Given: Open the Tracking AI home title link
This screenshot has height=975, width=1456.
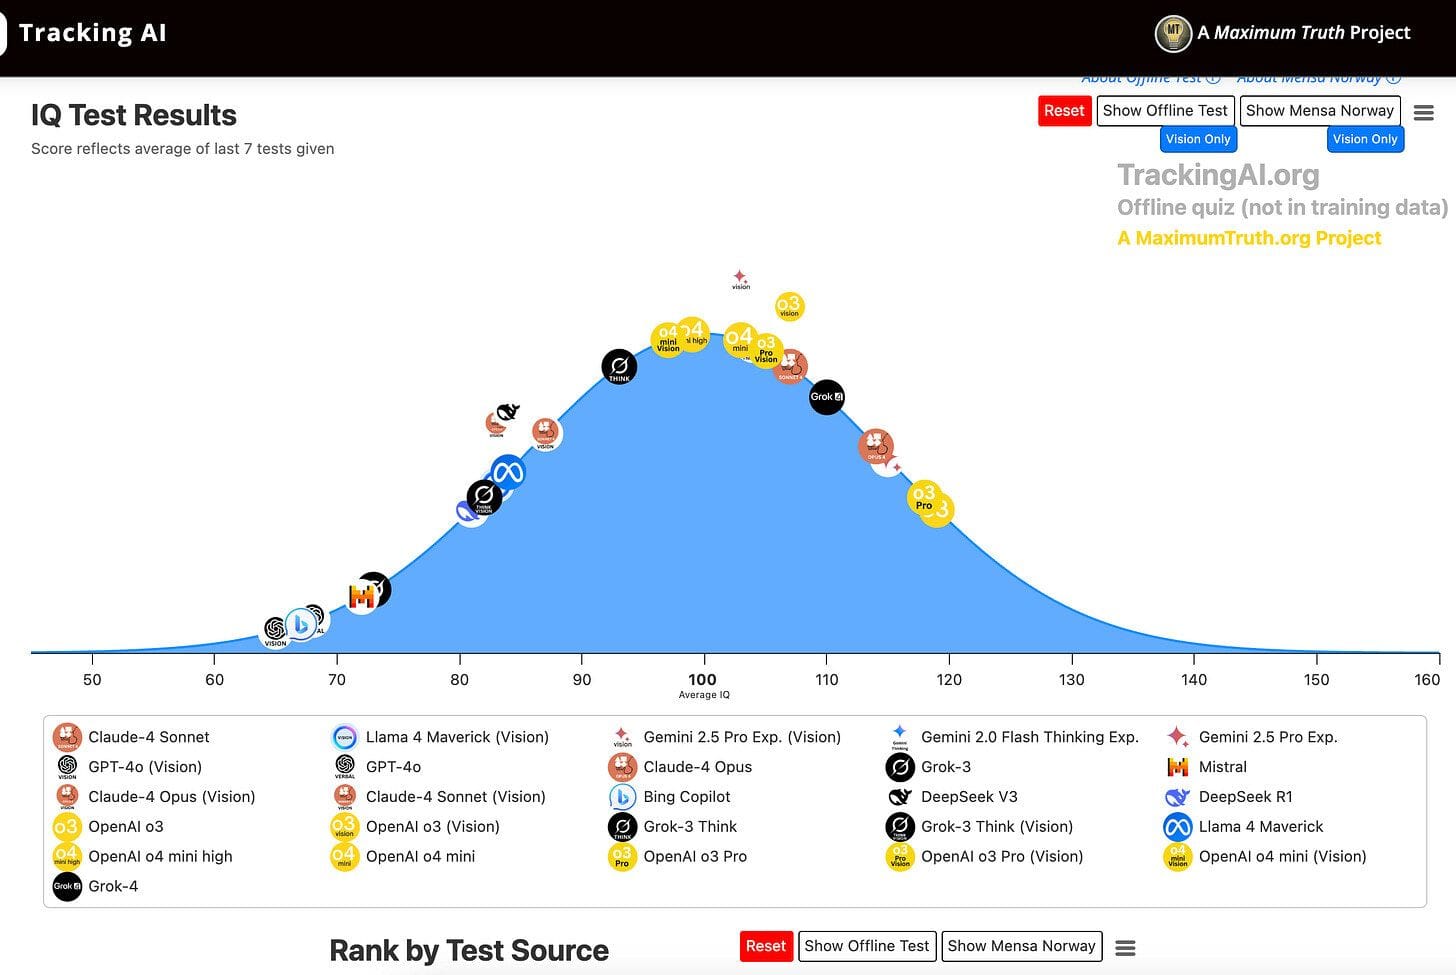Looking at the screenshot, I should coord(92,33).
